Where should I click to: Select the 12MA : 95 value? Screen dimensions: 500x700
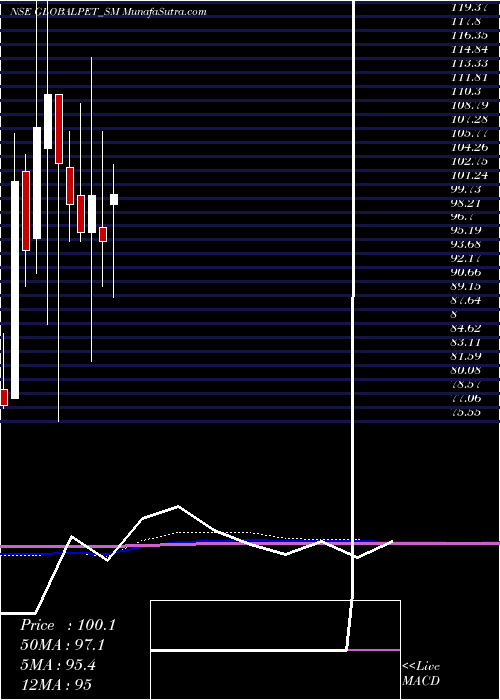tap(56, 685)
